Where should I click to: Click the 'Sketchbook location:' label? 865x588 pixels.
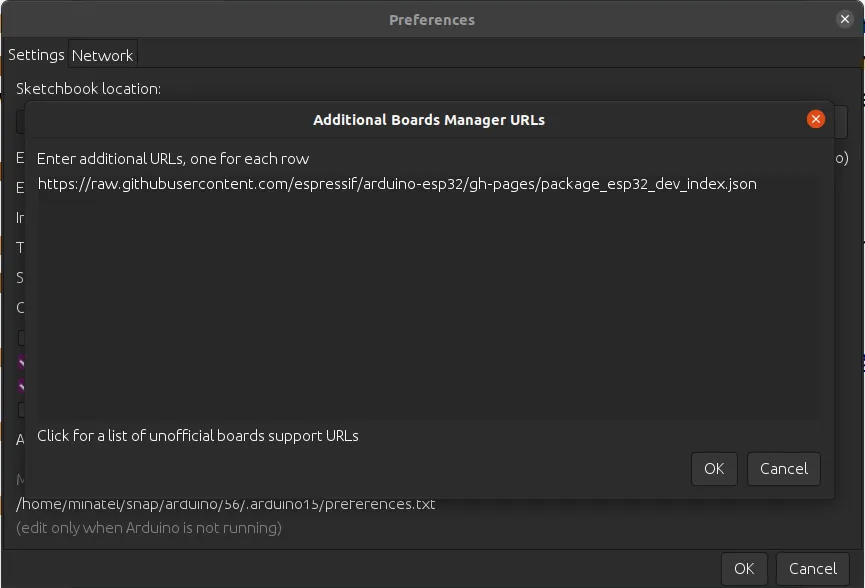pyautogui.click(x=88, y=89)
